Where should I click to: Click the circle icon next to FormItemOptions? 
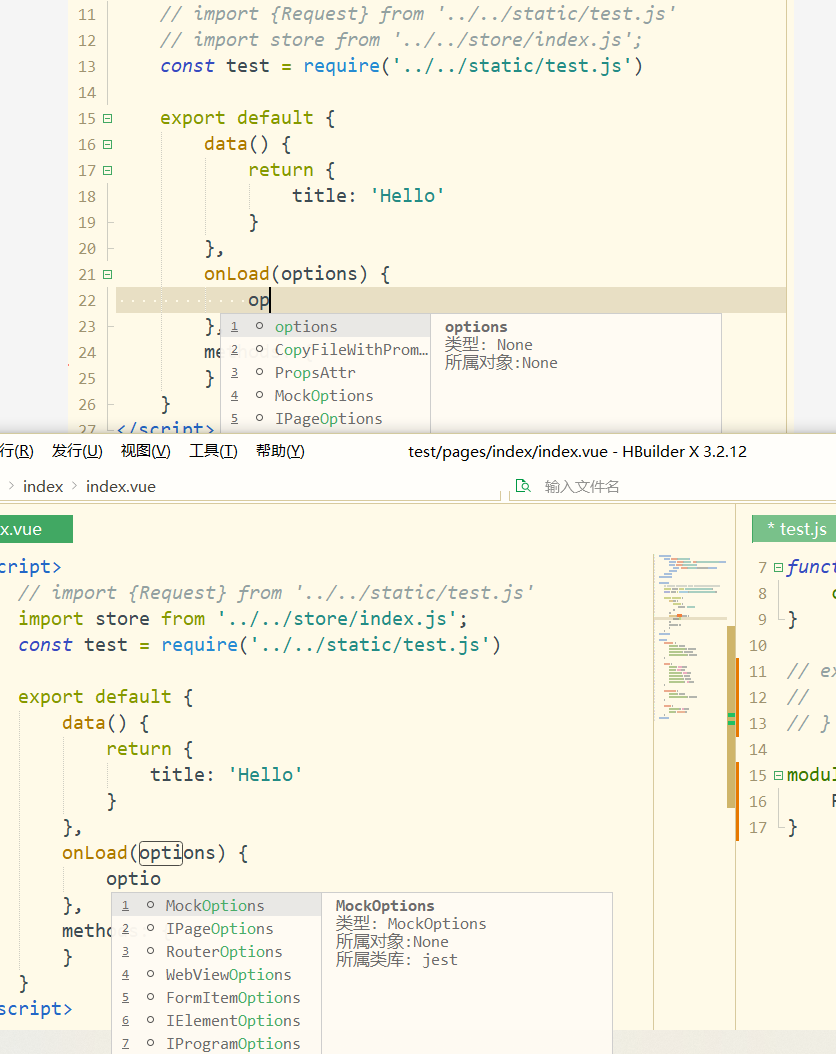tap(150, 997)
